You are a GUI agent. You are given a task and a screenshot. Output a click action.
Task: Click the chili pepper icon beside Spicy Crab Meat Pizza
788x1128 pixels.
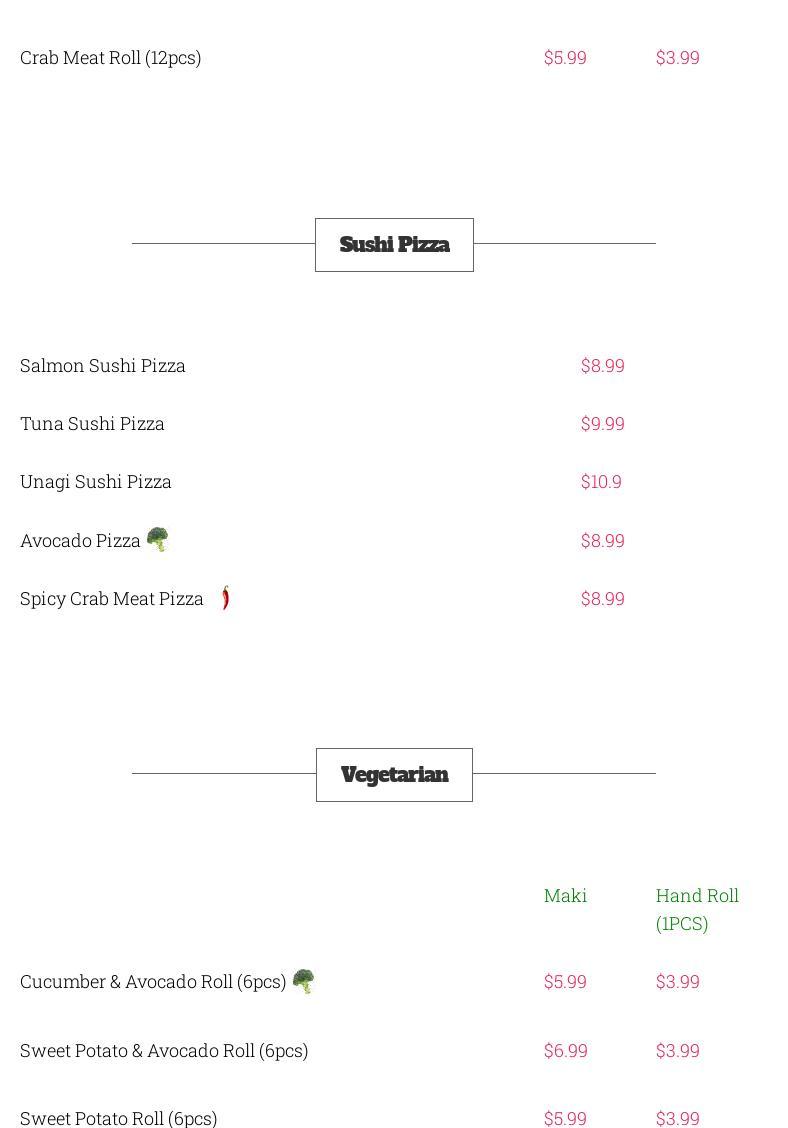coord(226,598)
